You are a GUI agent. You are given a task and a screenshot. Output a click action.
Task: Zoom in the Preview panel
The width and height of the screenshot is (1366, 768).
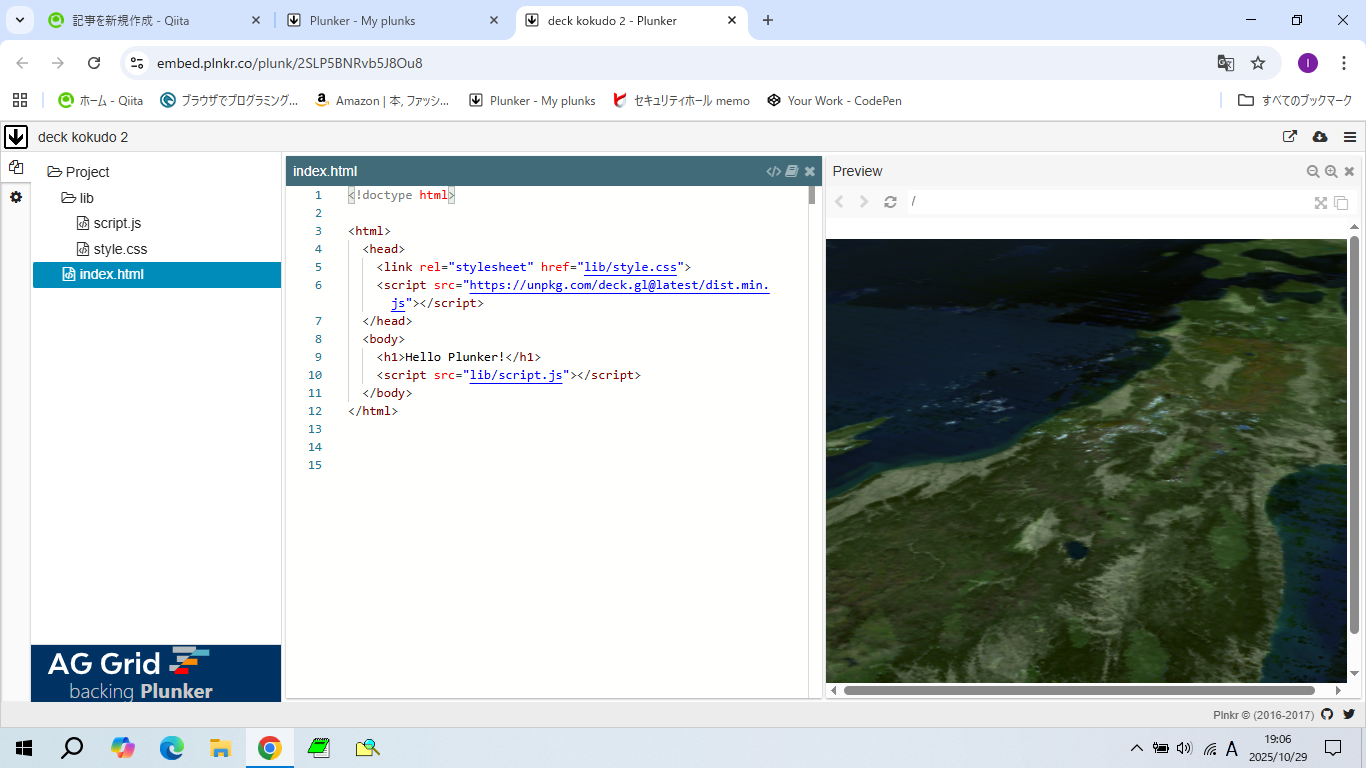1331,171
